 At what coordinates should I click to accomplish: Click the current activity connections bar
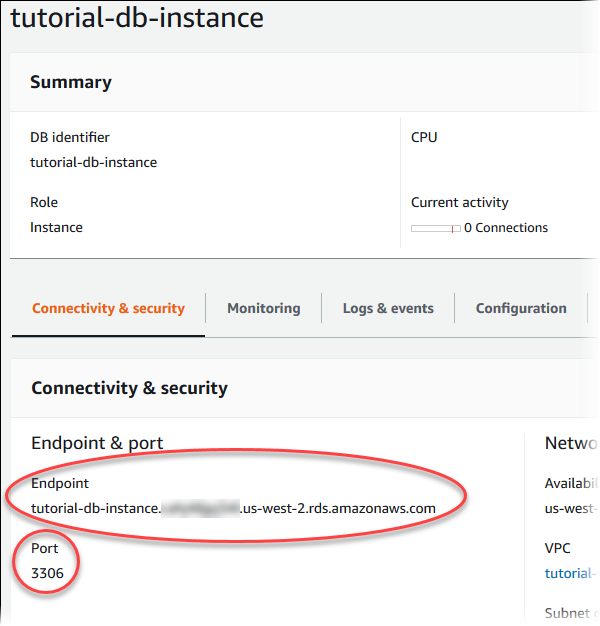436,228
